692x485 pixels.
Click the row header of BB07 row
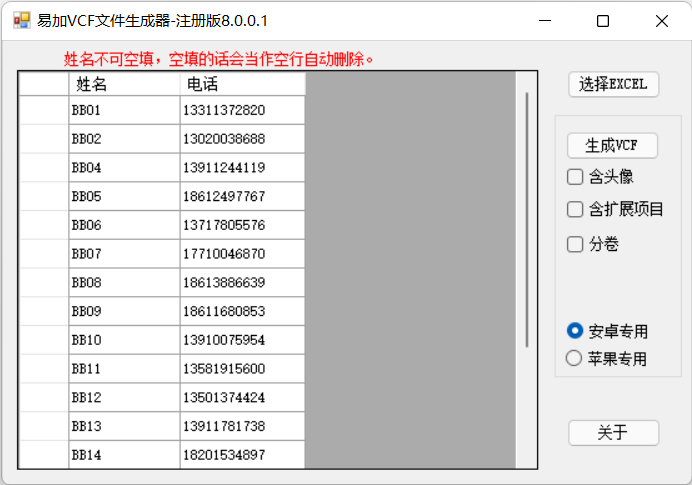(44, 253)
